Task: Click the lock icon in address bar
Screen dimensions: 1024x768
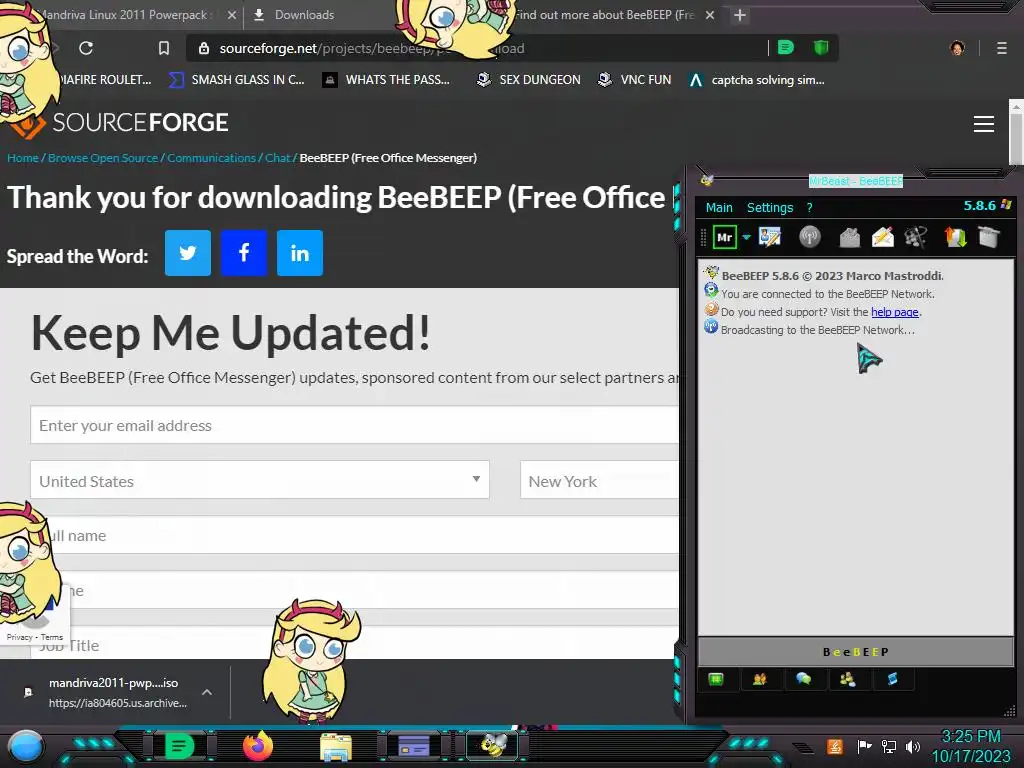Action: pyautogui.click(x=204, y=48)
